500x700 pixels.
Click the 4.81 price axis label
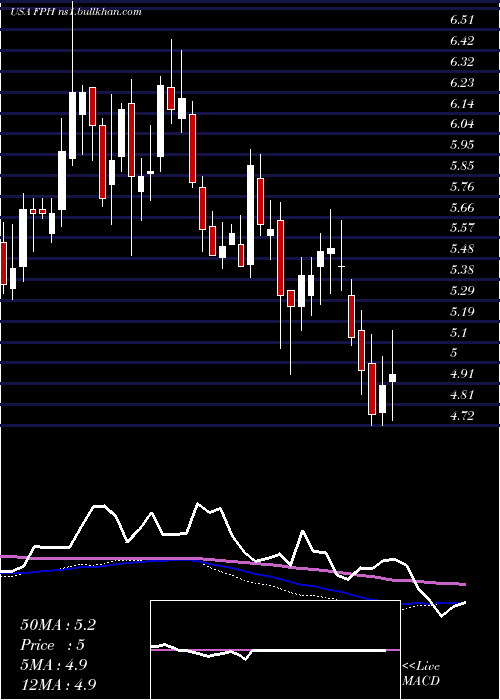pos(462,395)
